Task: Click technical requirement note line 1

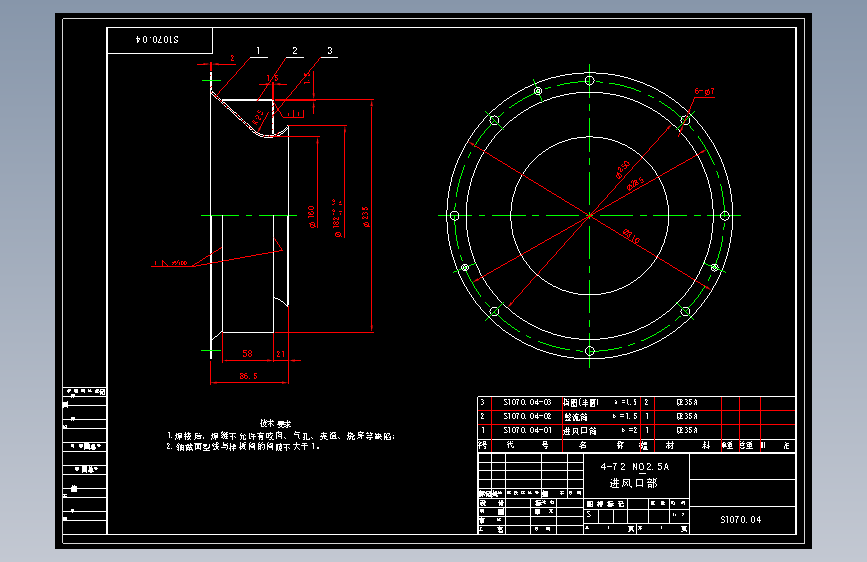Action: point(281,436)
